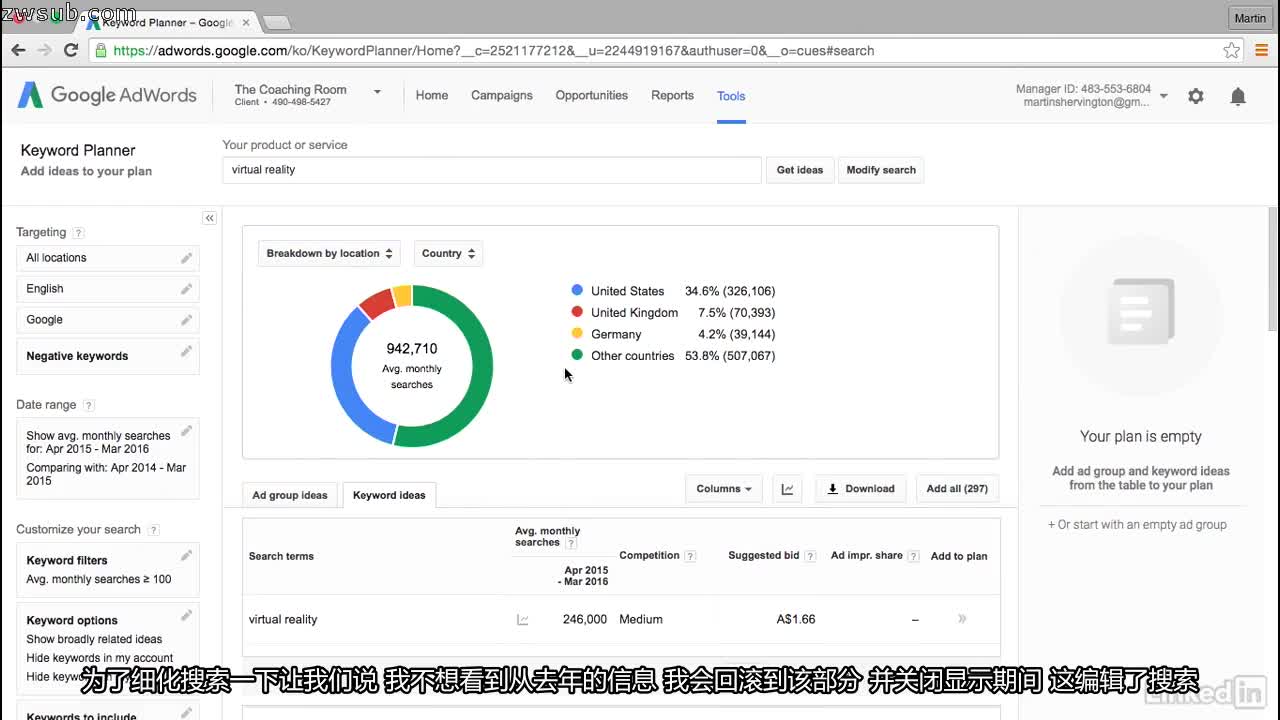Edit Negative keywords with the pencil icon
The width and height of the screenshot is (1280, 720).
coord(186,352)
